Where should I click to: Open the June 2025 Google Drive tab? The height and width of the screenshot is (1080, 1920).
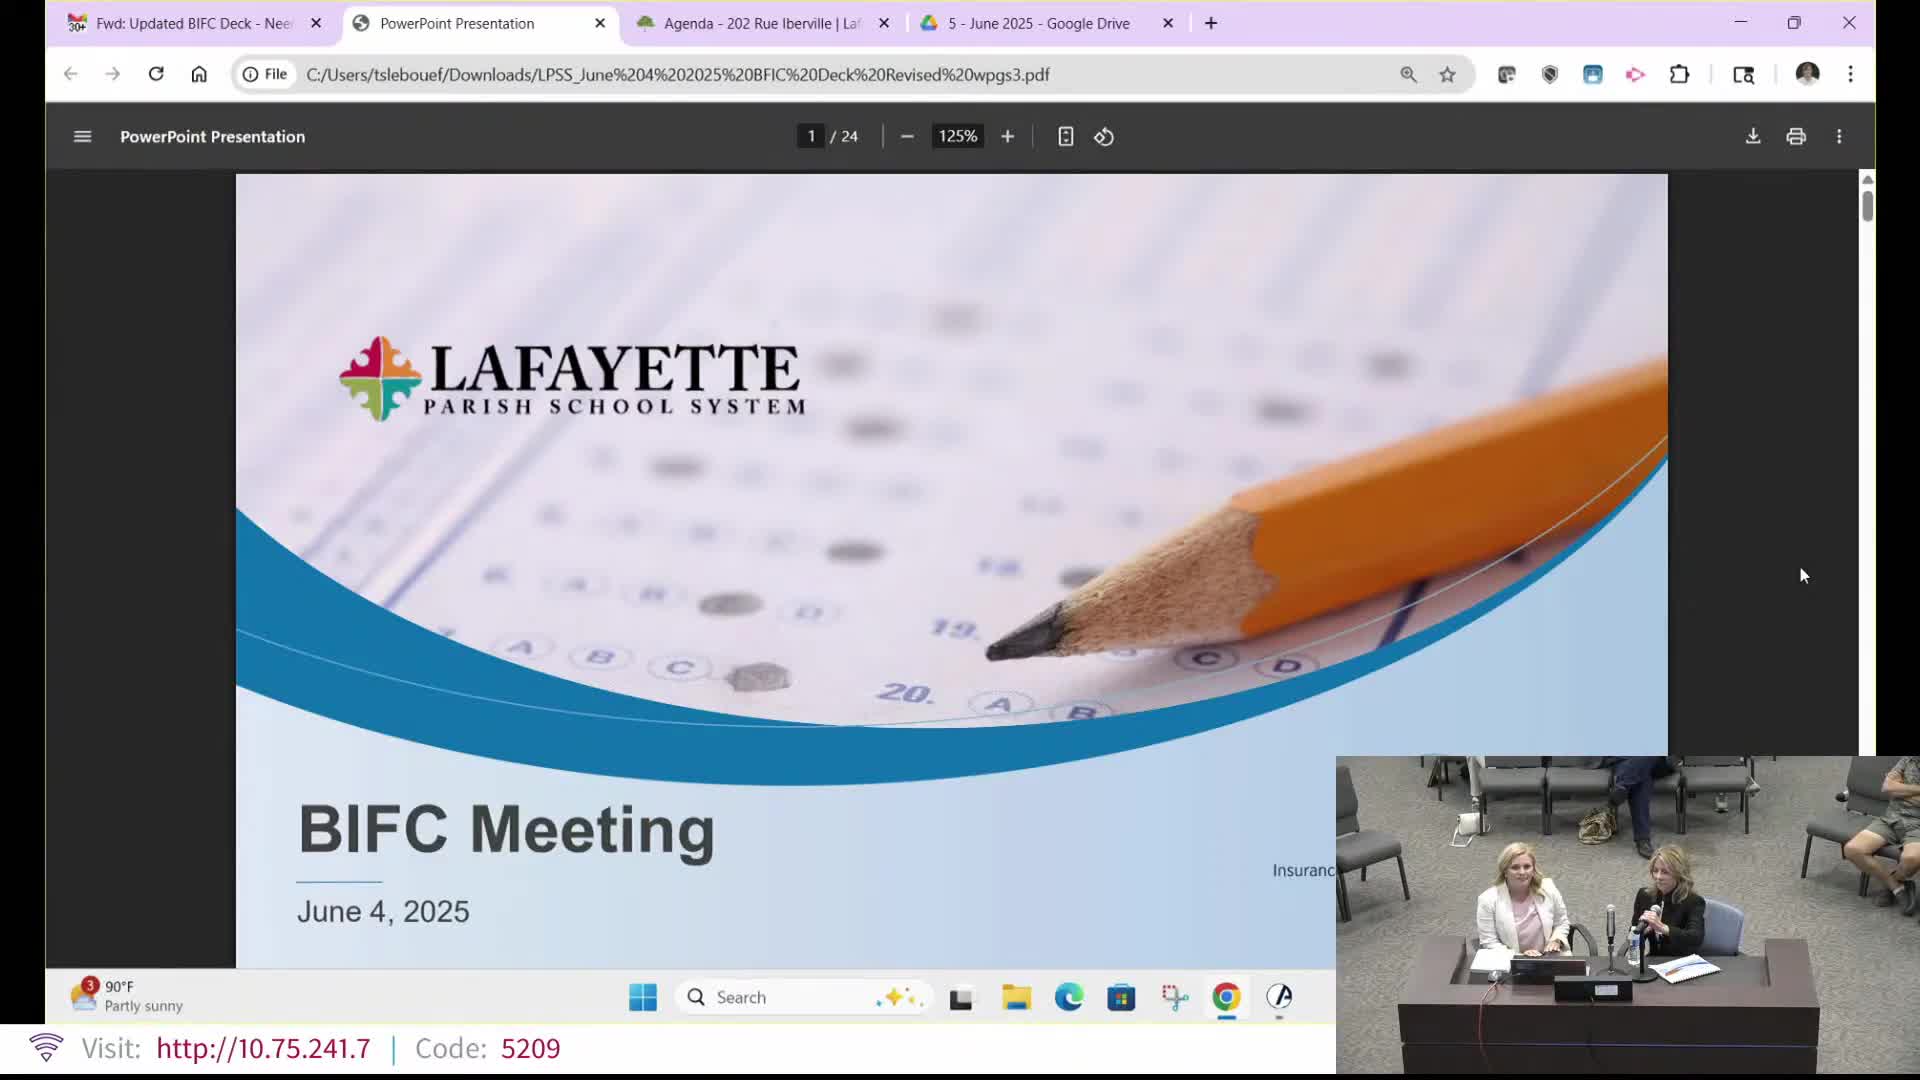(x=1038, y=23)
